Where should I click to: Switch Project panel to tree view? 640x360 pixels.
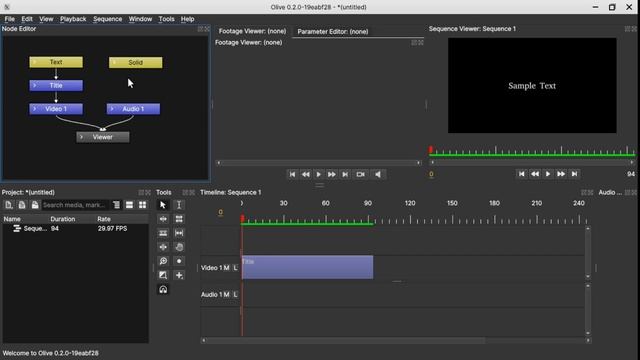click(x=116, y=205)
